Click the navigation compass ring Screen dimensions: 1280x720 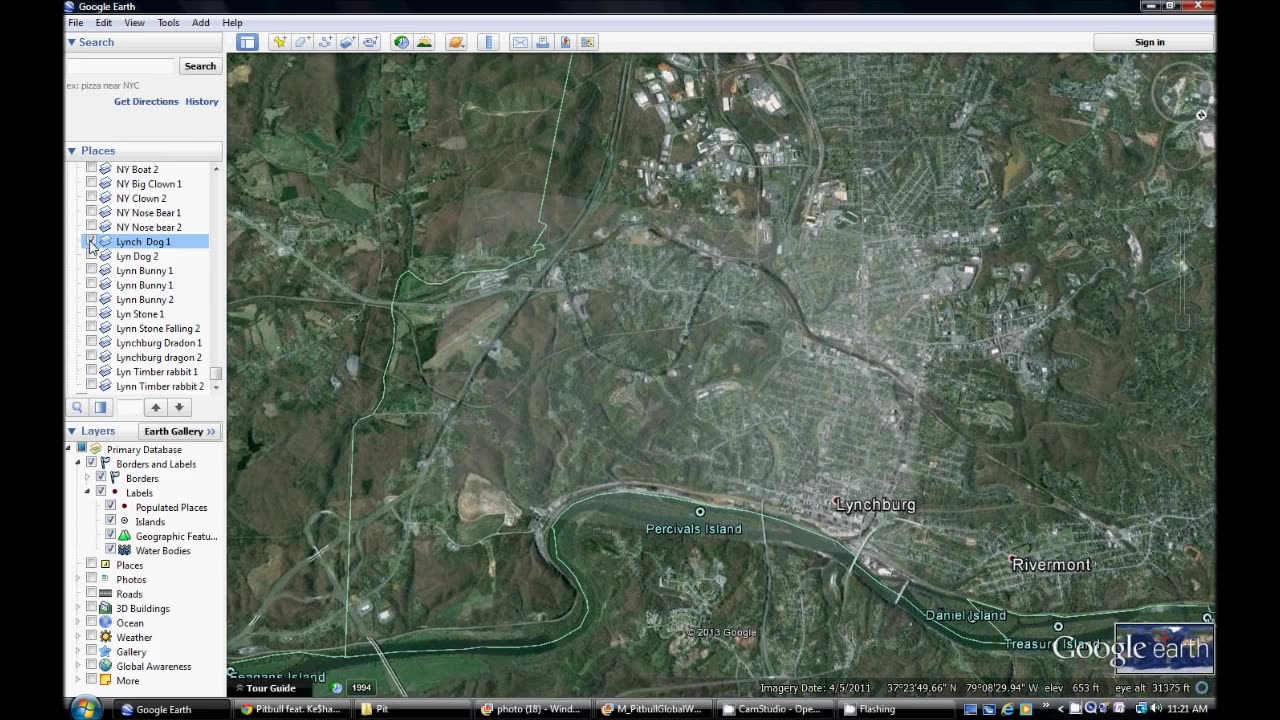[x=1181, y=93]
